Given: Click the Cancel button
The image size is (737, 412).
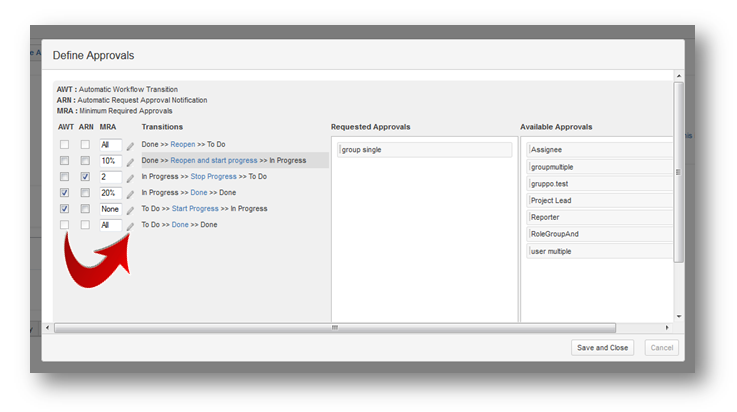Looking at the screenshot, I should pyautogui.click(x=661, y=348).
